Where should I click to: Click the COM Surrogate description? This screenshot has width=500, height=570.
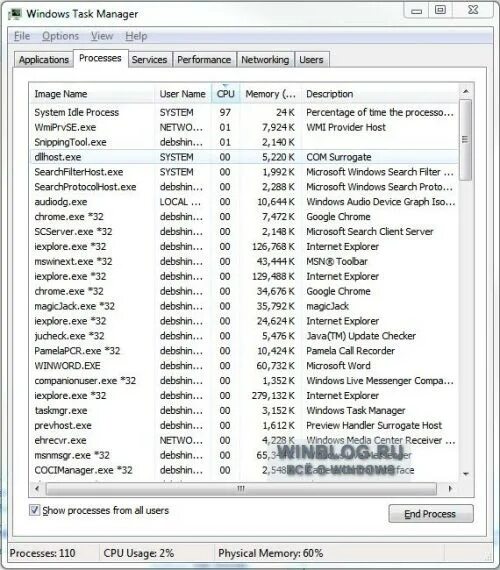[339, 157]
